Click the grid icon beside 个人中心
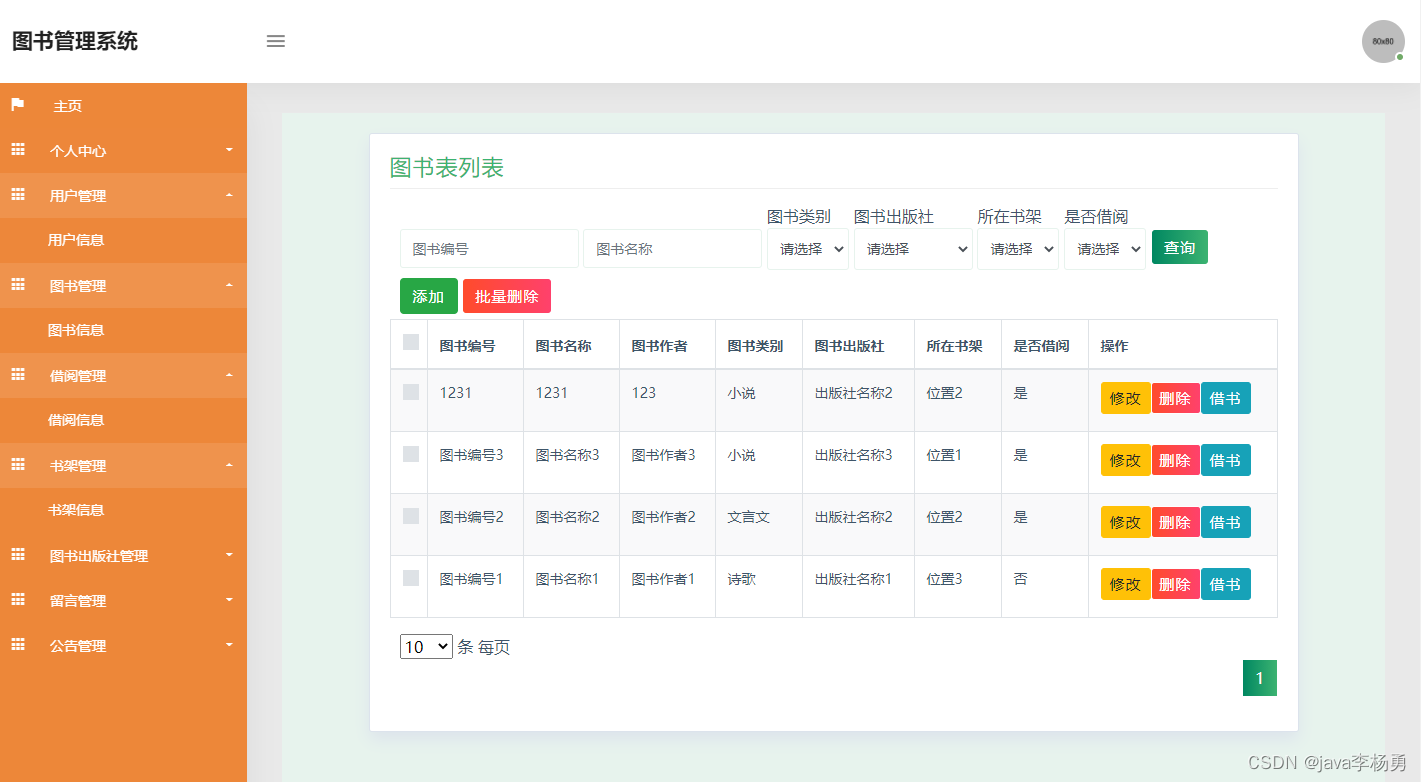The image size is (1421, 782). pyautogui.click(x=17, y=150)
